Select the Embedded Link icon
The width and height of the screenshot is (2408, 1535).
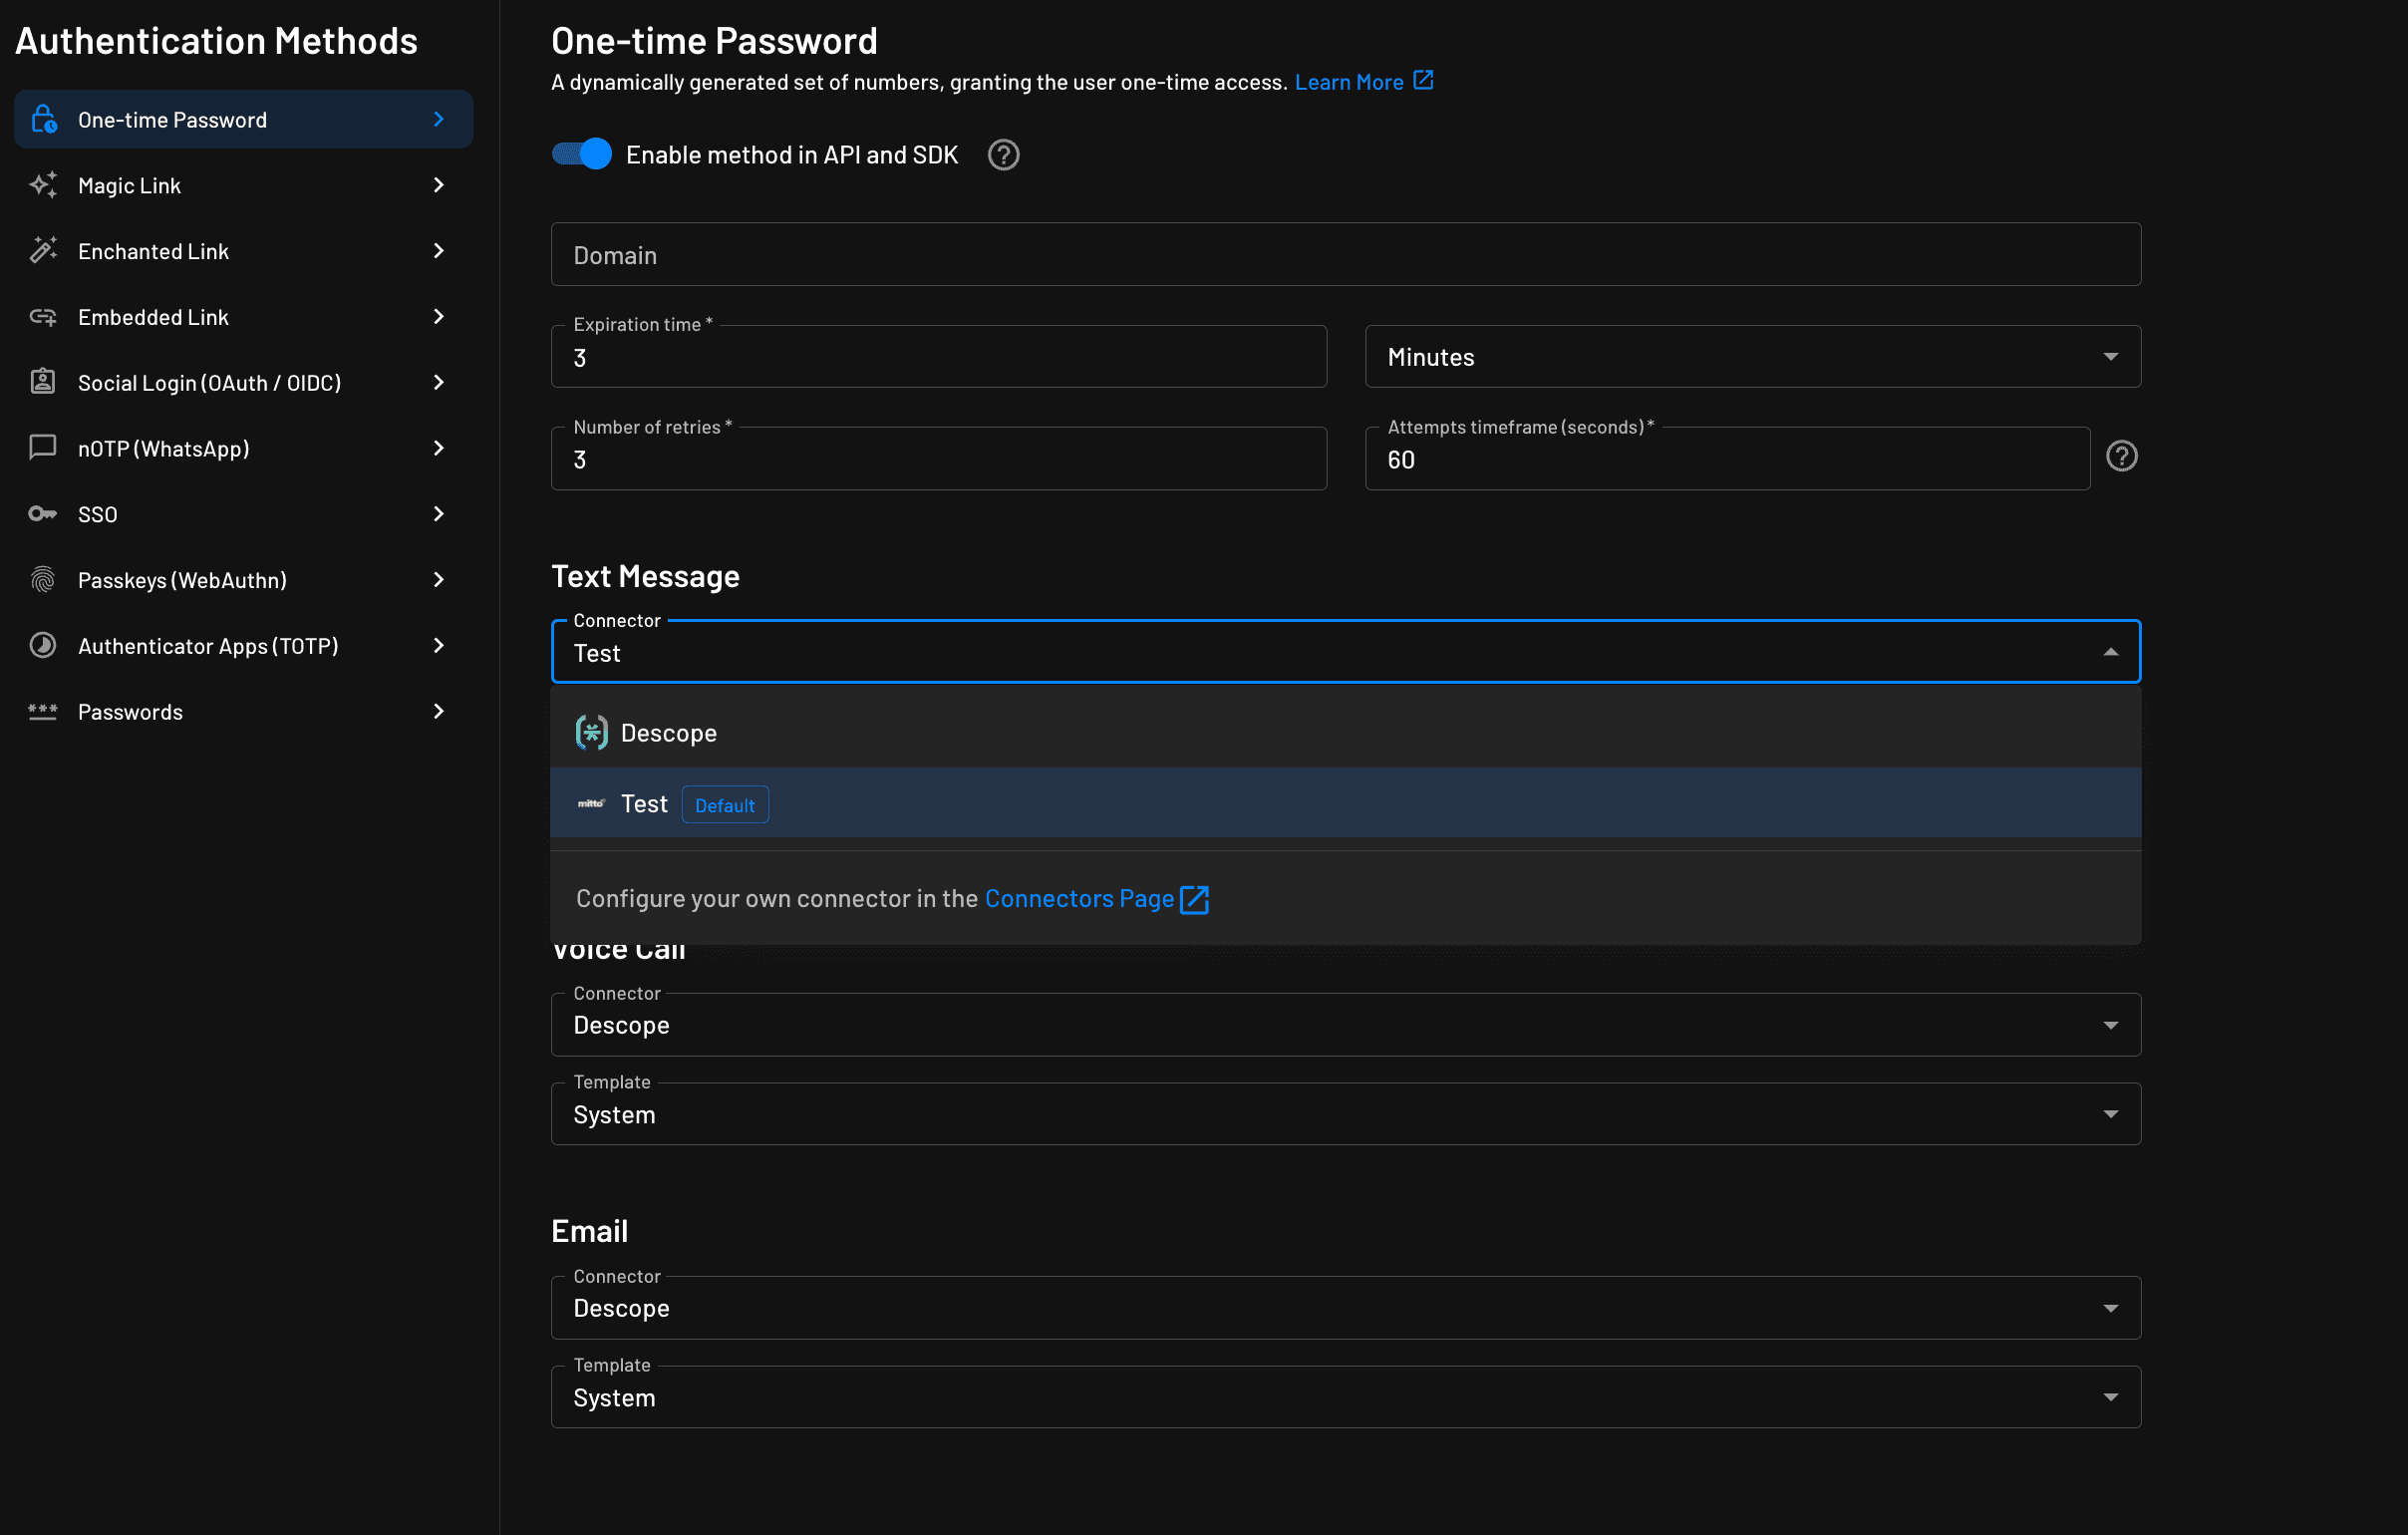pos(43,316)
